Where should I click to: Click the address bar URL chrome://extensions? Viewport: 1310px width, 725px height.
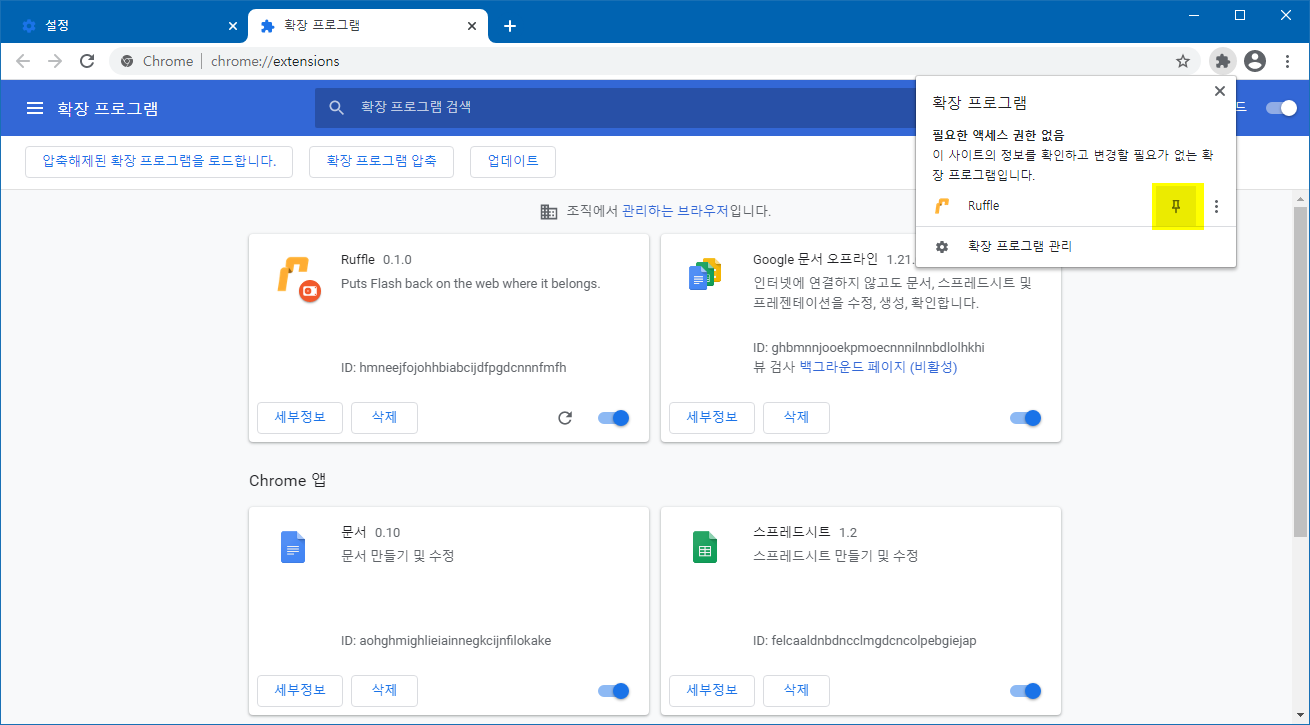(275, 61)
